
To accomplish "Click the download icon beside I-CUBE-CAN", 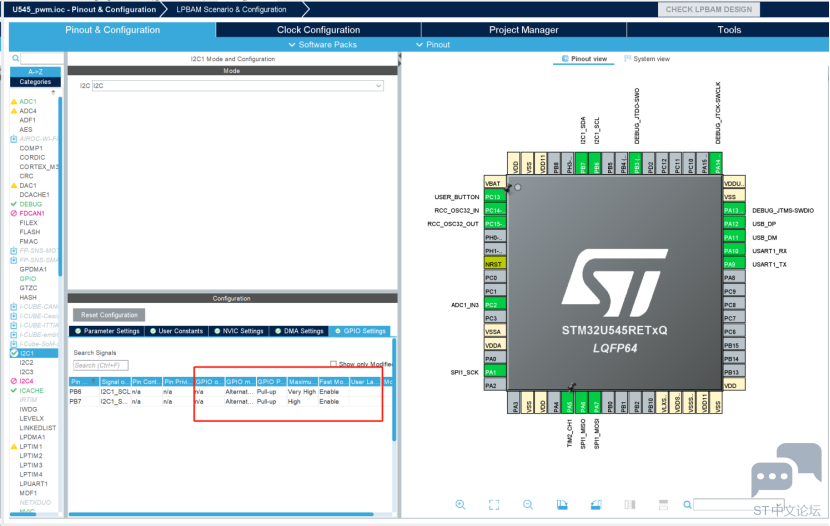I will pos(14,306).
